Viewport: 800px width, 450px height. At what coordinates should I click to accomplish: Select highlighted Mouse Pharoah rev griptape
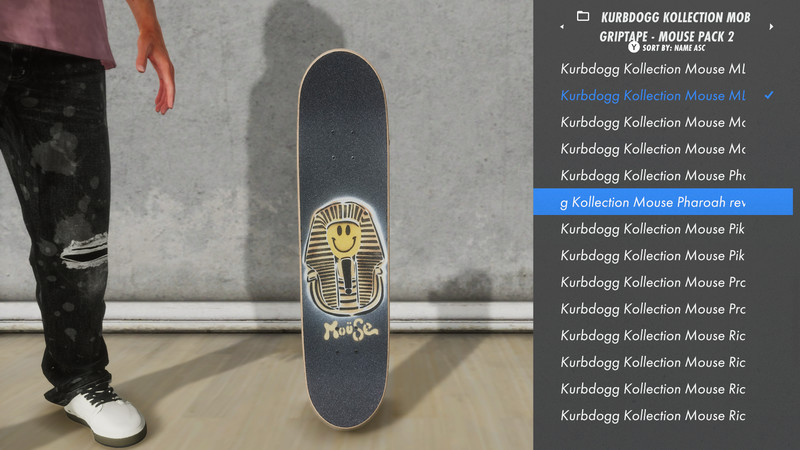pyautogui.click(x=663, y=202)
